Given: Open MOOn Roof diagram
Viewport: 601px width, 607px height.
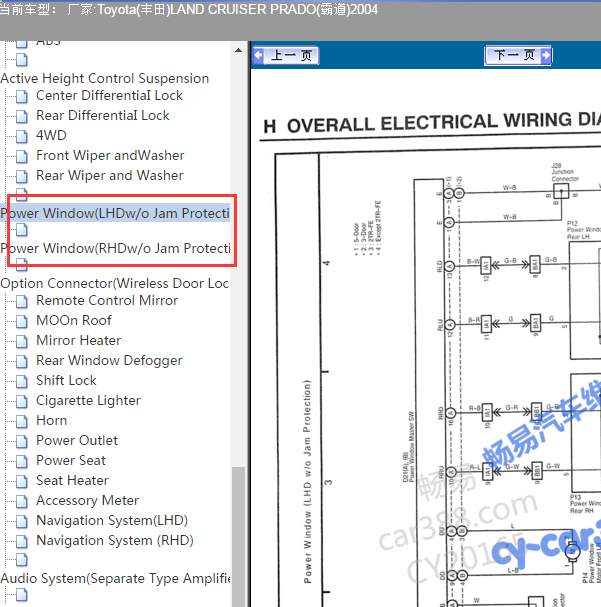Looking at the screenshot, I should tap(74, 321).
